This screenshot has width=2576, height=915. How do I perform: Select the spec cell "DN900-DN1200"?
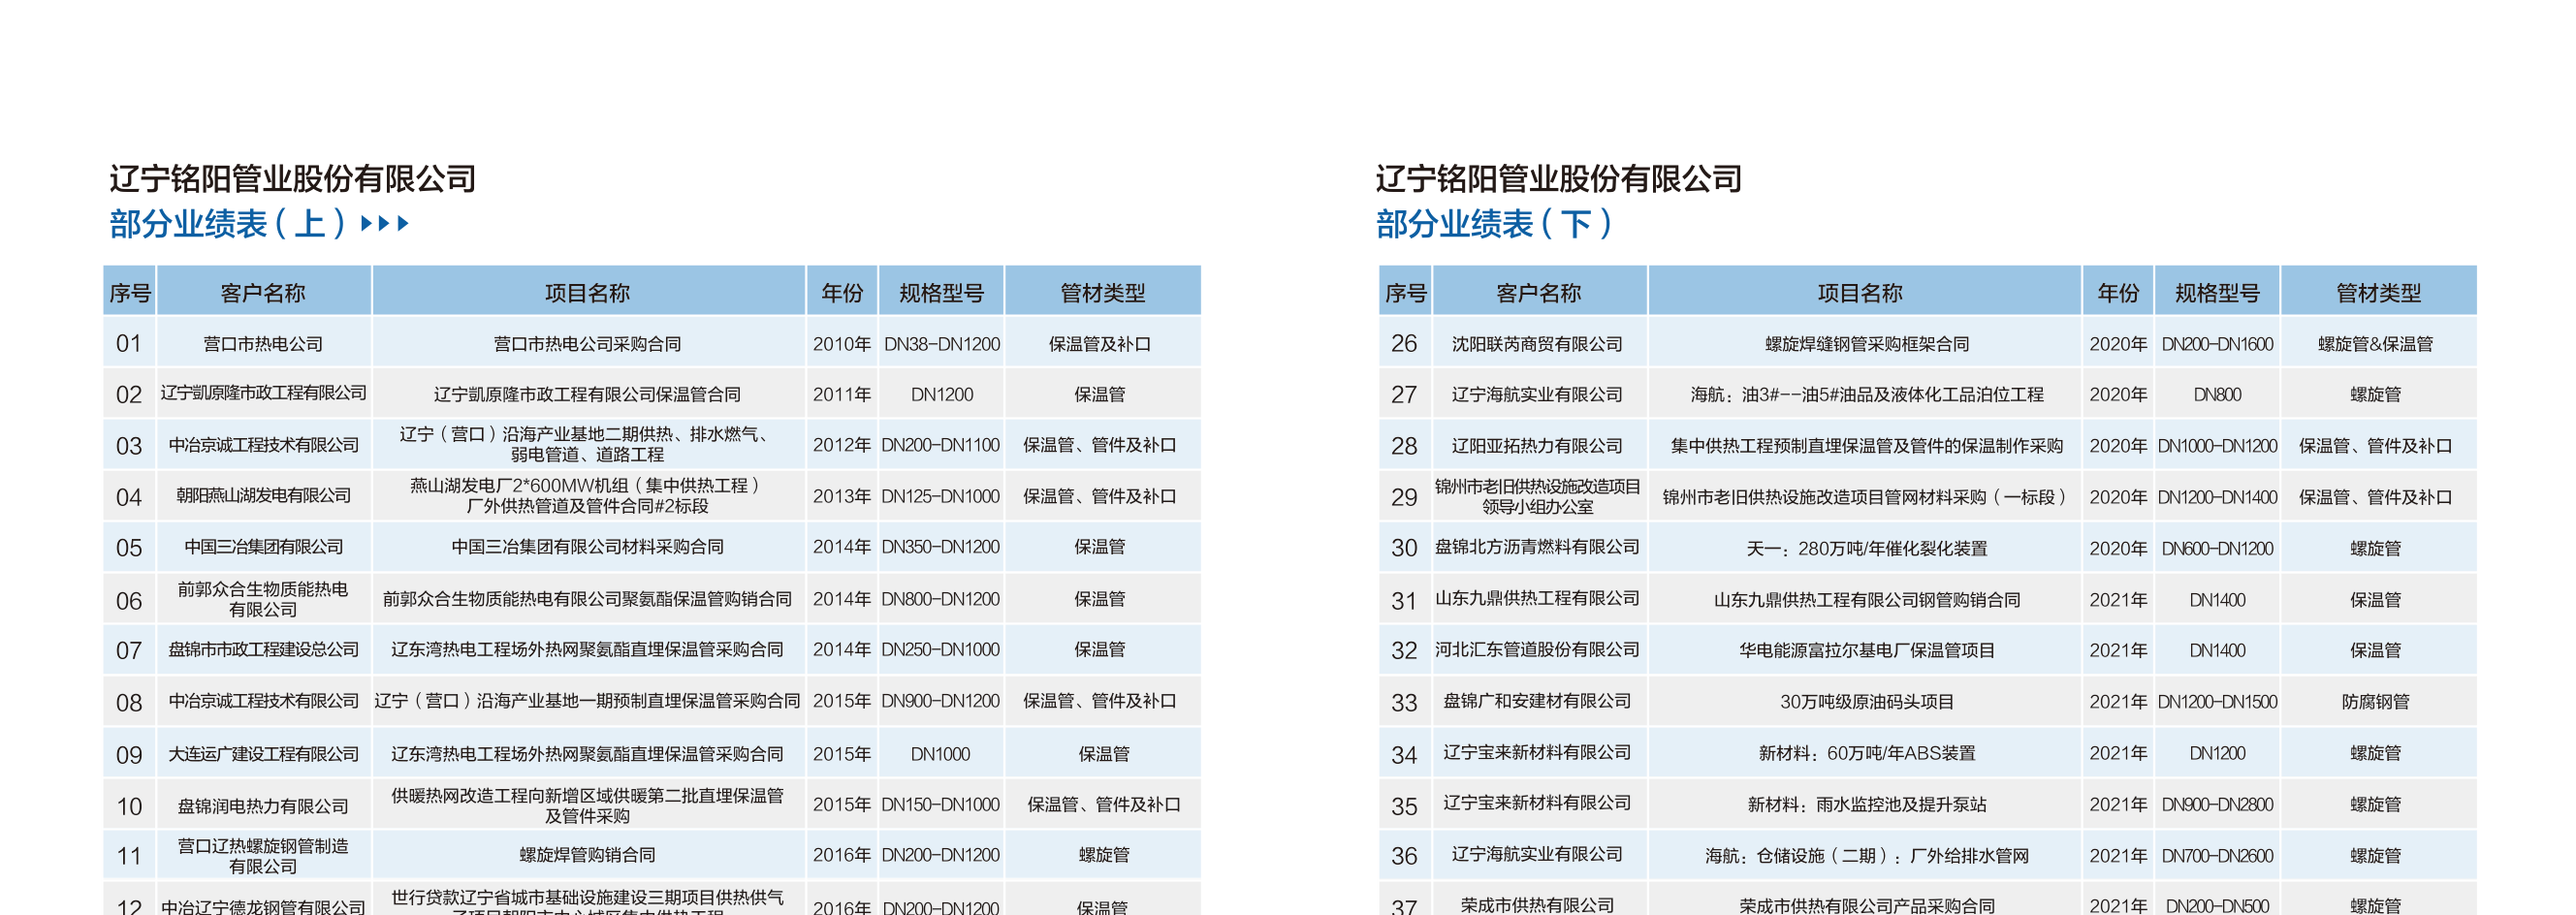[x=940, y=701]
